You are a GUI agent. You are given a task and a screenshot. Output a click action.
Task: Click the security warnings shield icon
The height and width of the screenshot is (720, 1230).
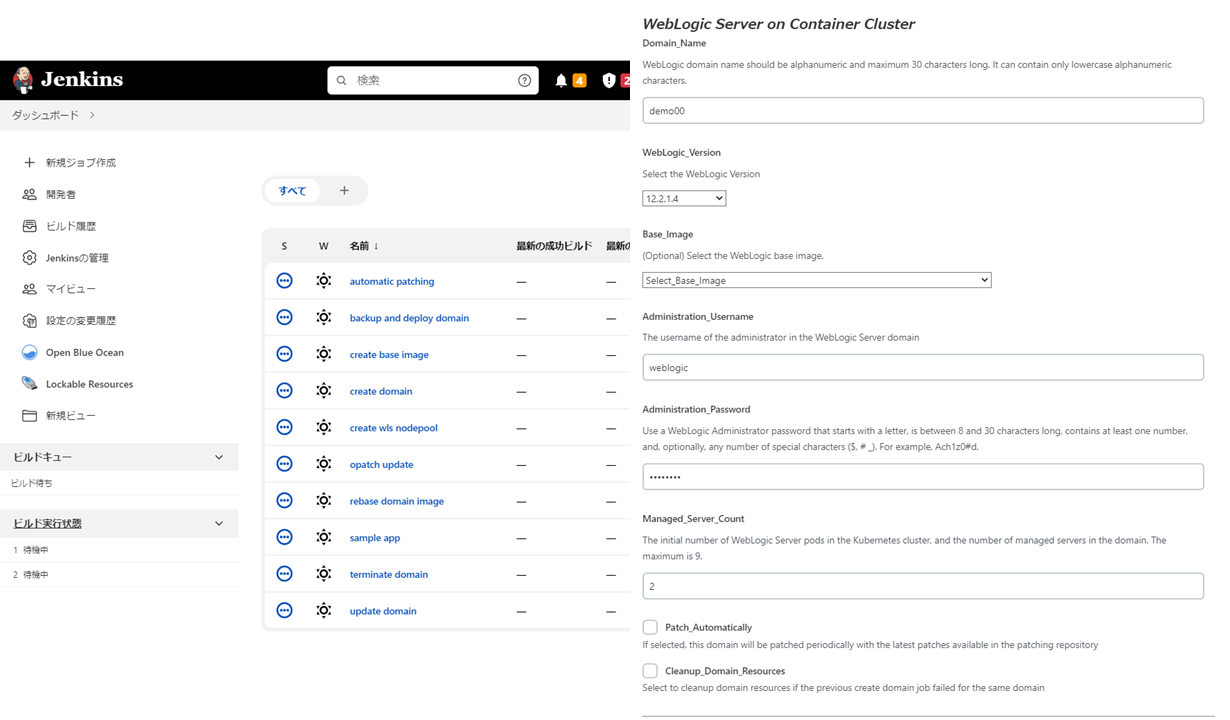coord(609,80)
